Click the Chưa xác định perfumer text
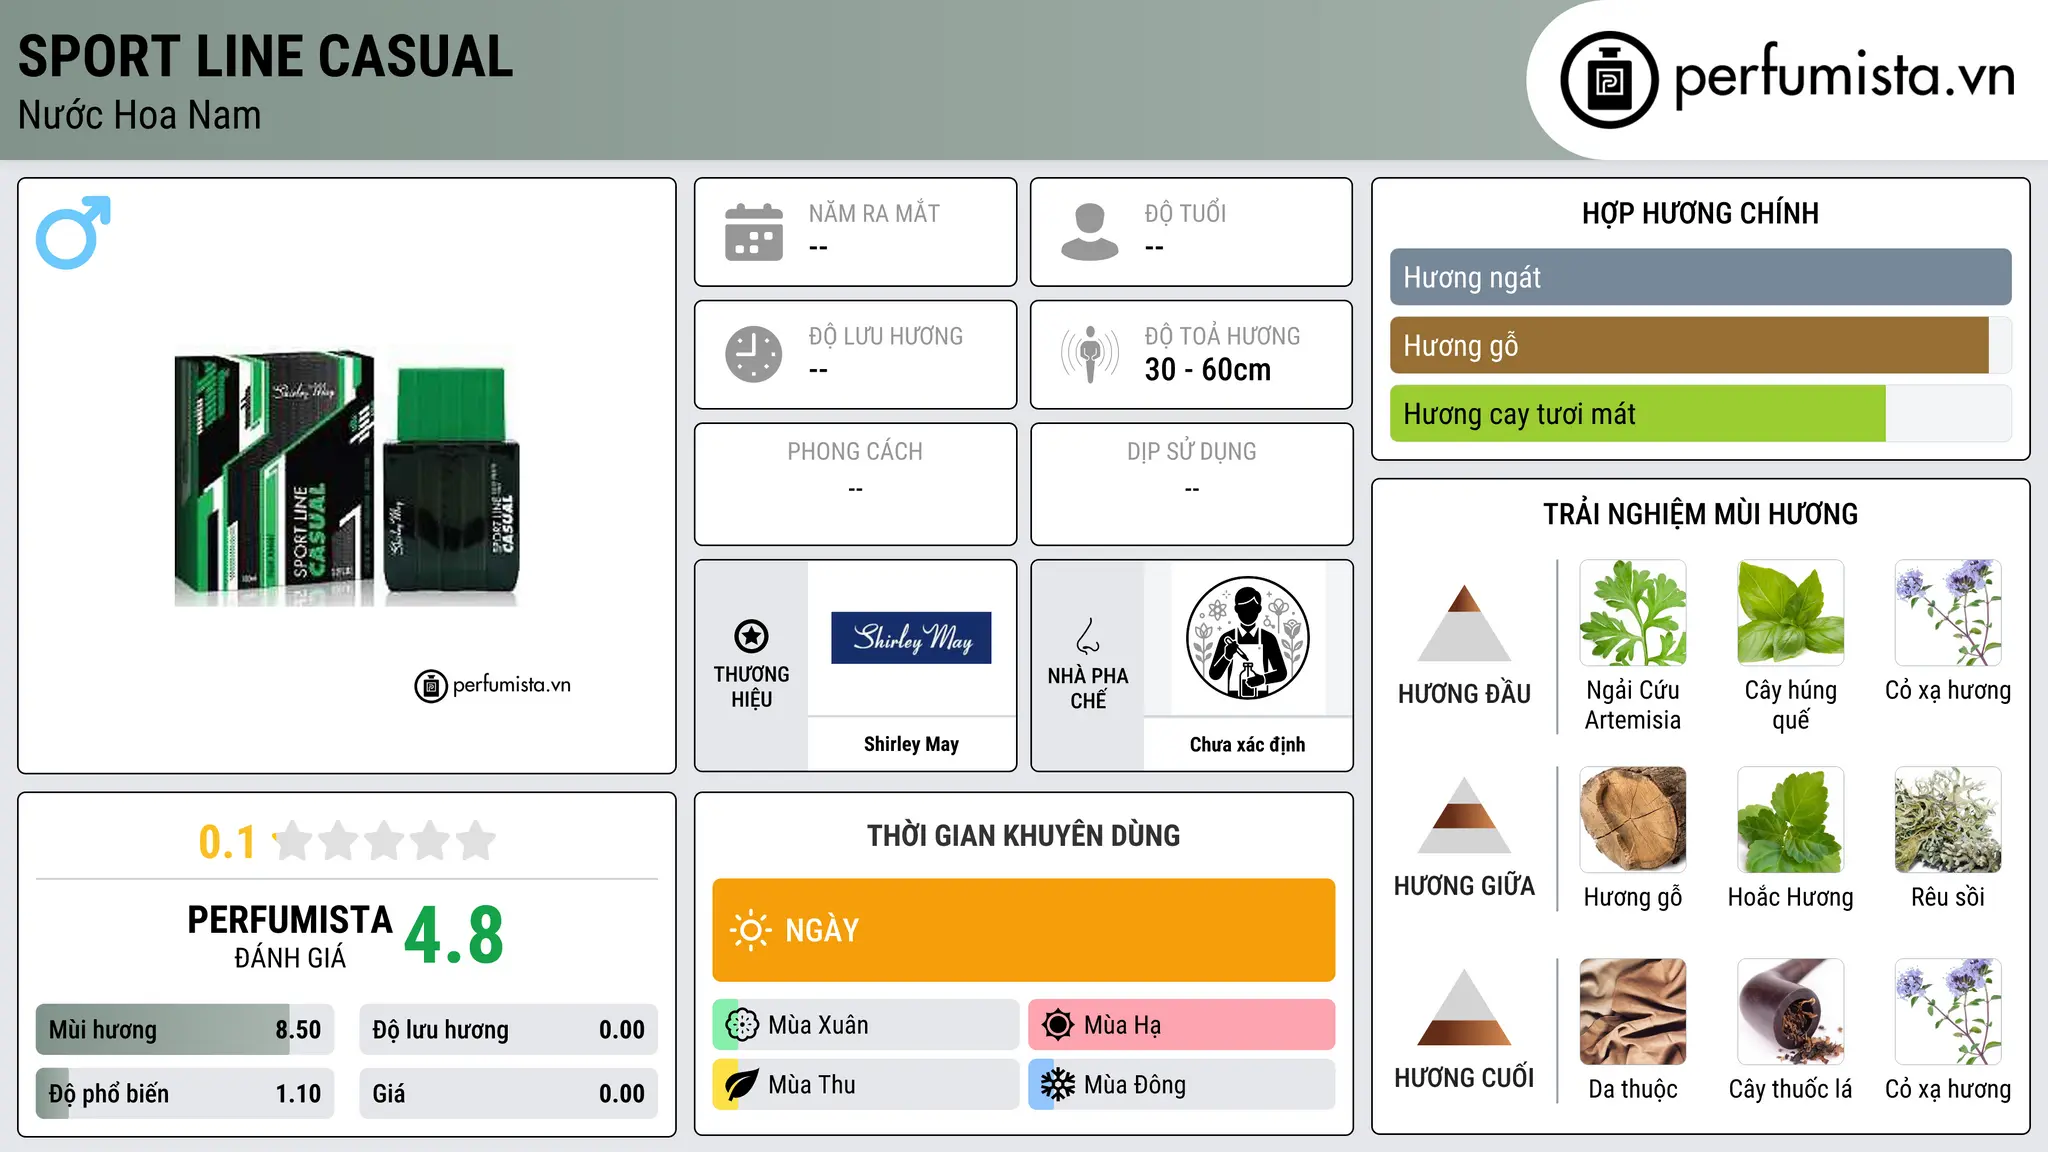 pyautogui.click(x=1247, y=744)
